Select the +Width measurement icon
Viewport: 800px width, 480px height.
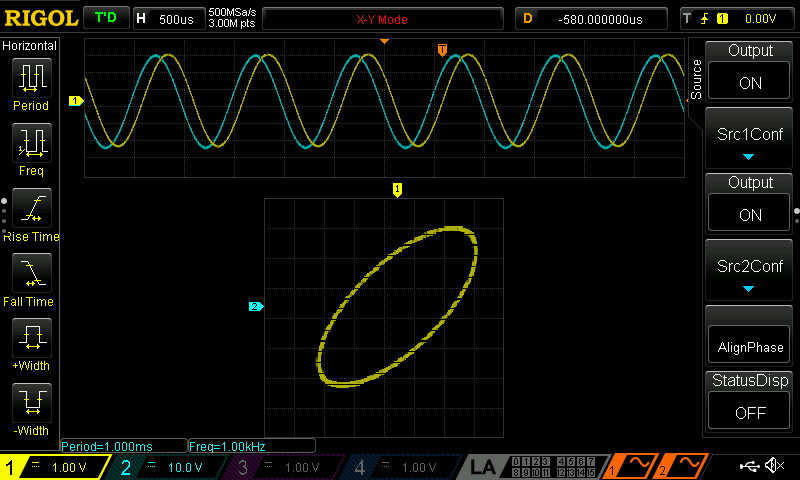point(31,340)
